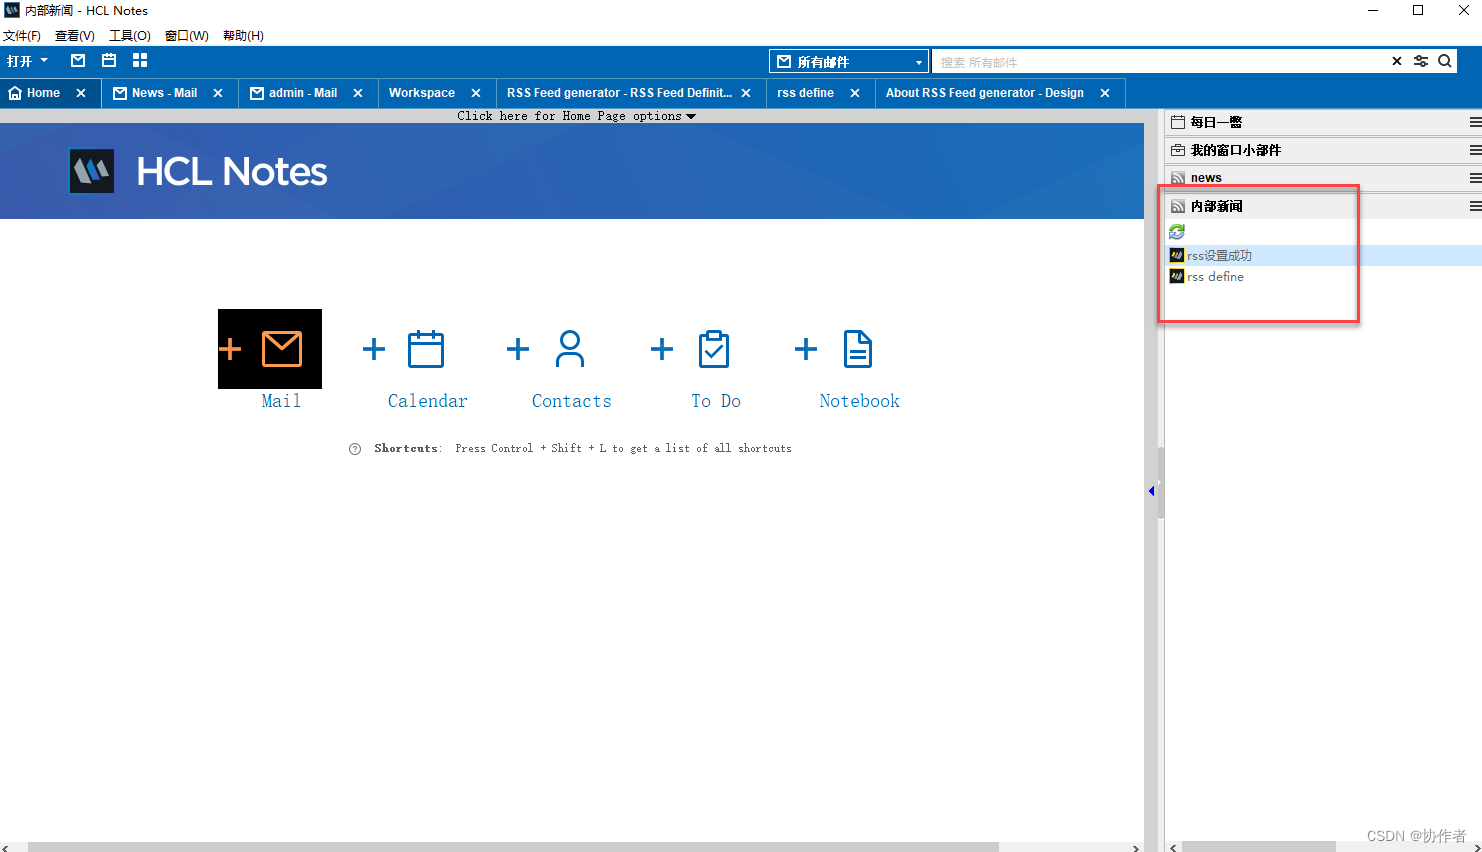Close the News - Mail tab
1482x852 pixels.
coord(218,93)
